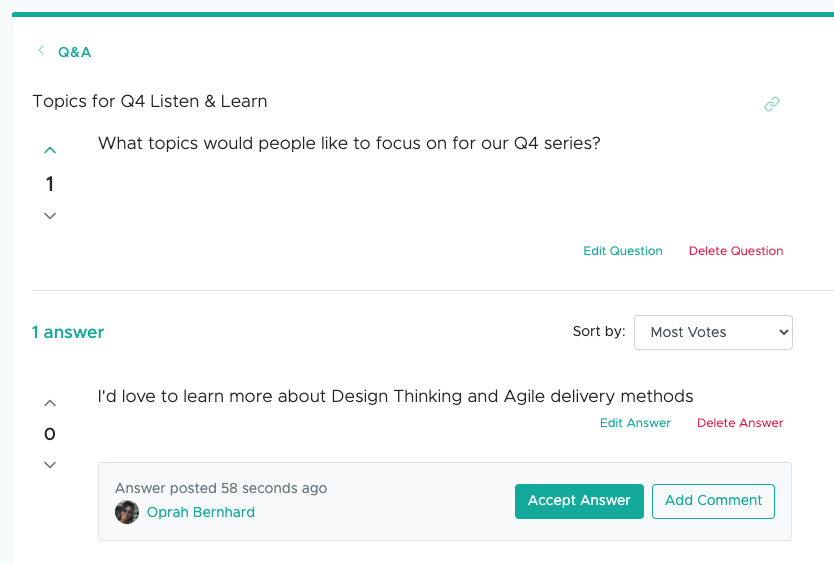Open the Sort by Most Votes dropdown
The height and width of the screenshot is (564, 834).
[713, 332]
